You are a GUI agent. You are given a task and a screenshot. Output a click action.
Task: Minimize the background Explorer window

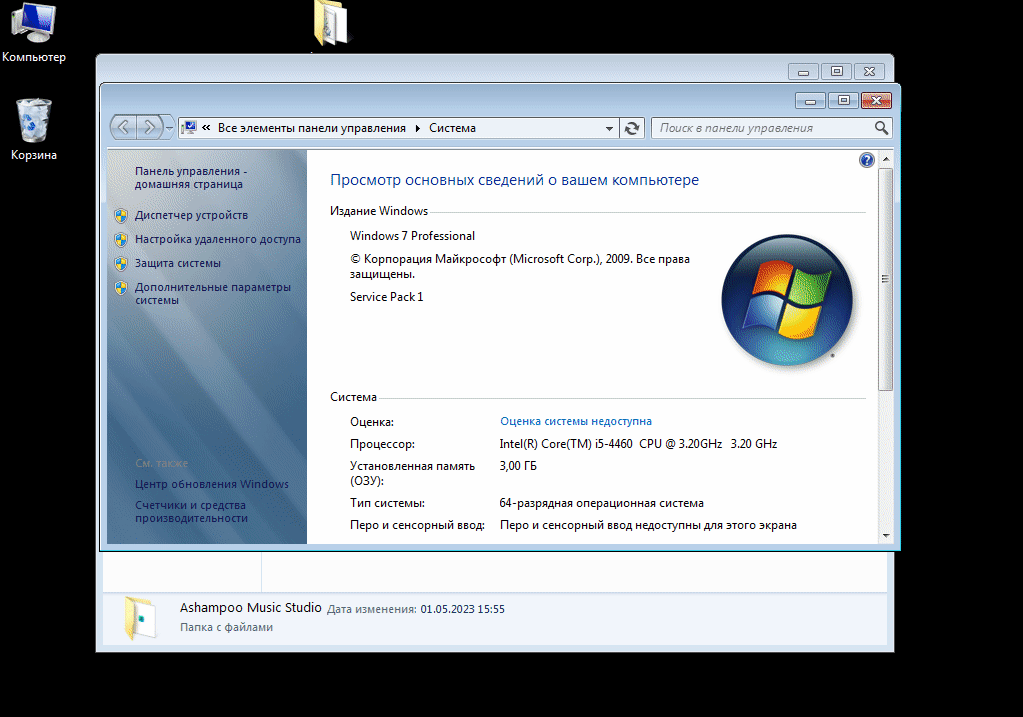tap(804, 71)
